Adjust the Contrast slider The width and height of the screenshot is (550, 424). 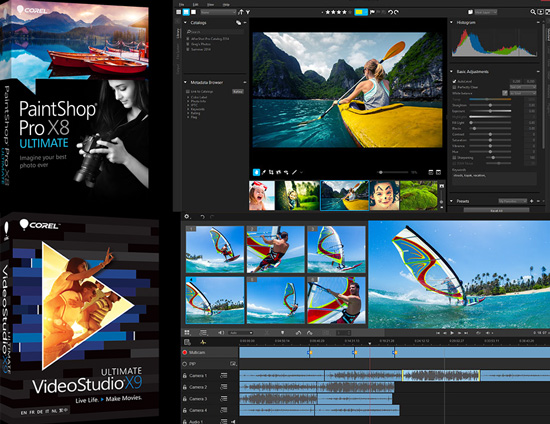point(490,134)
